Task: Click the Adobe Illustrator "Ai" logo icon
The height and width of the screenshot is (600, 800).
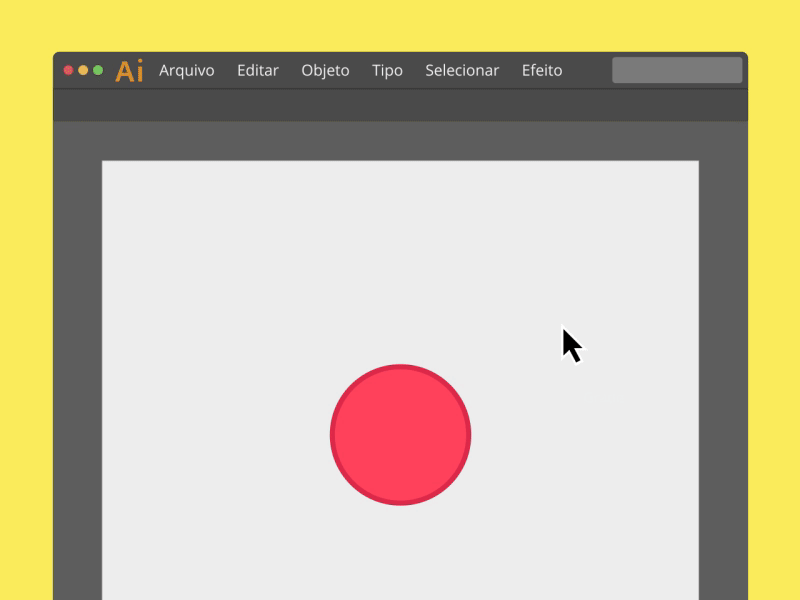Action: click(129, 70)
